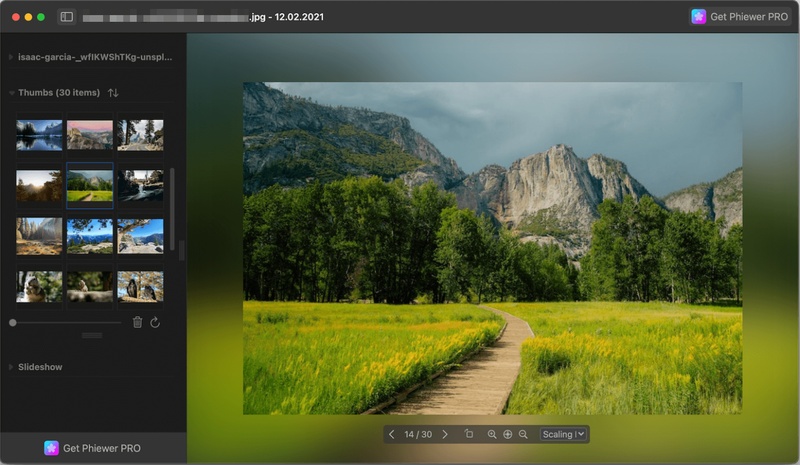Expand the isaac-garcia file info section
Screen dimensions: 800x465
click(11, 57)
